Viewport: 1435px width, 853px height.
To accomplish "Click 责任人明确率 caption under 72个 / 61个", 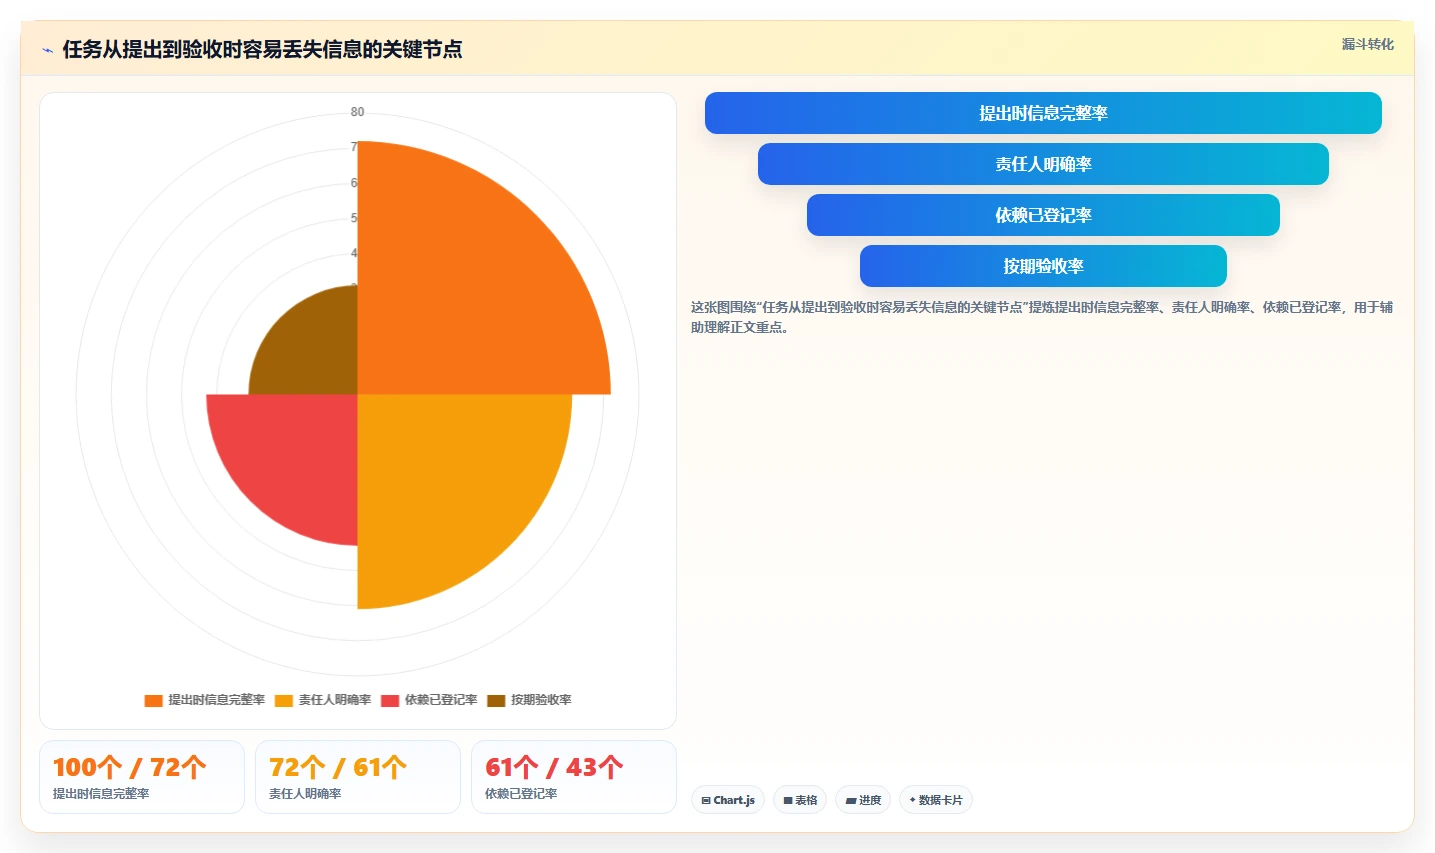I will coord(305,793).
